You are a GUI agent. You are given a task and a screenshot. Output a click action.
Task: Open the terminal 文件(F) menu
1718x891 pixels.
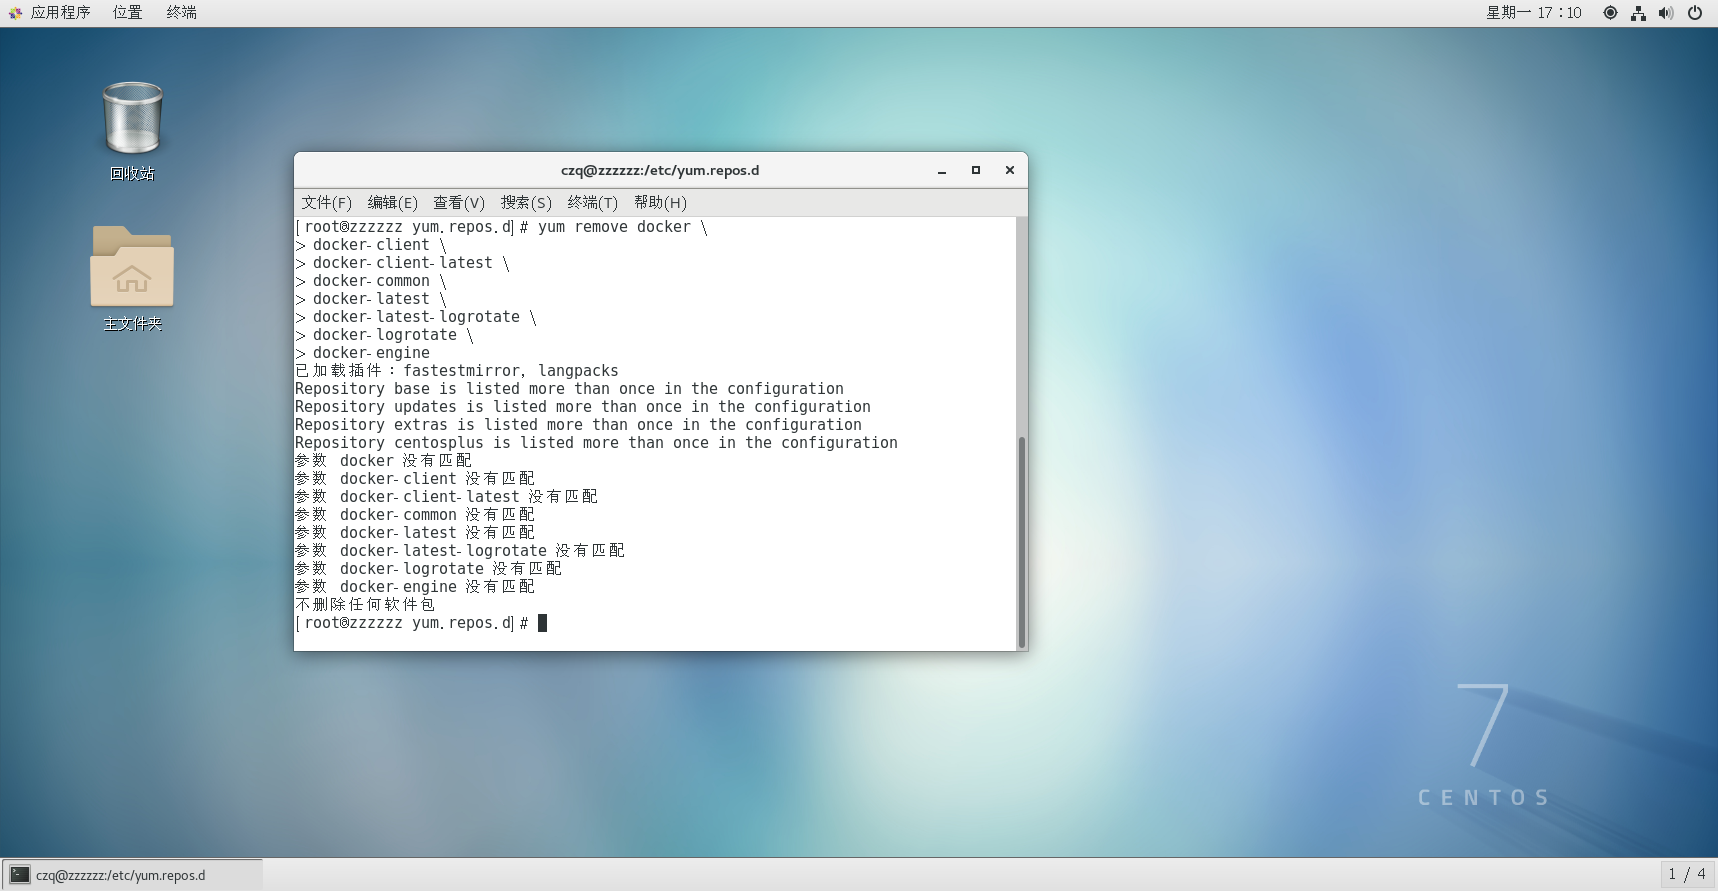327,203
